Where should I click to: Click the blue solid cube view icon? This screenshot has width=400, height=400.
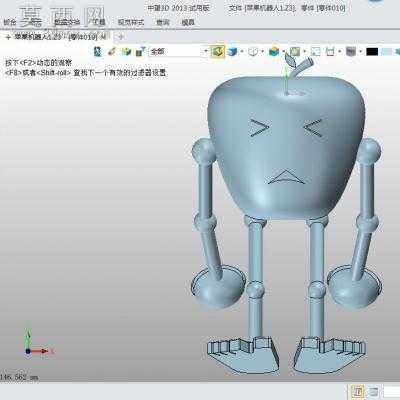pyautogui.click(x=232, y=52)
